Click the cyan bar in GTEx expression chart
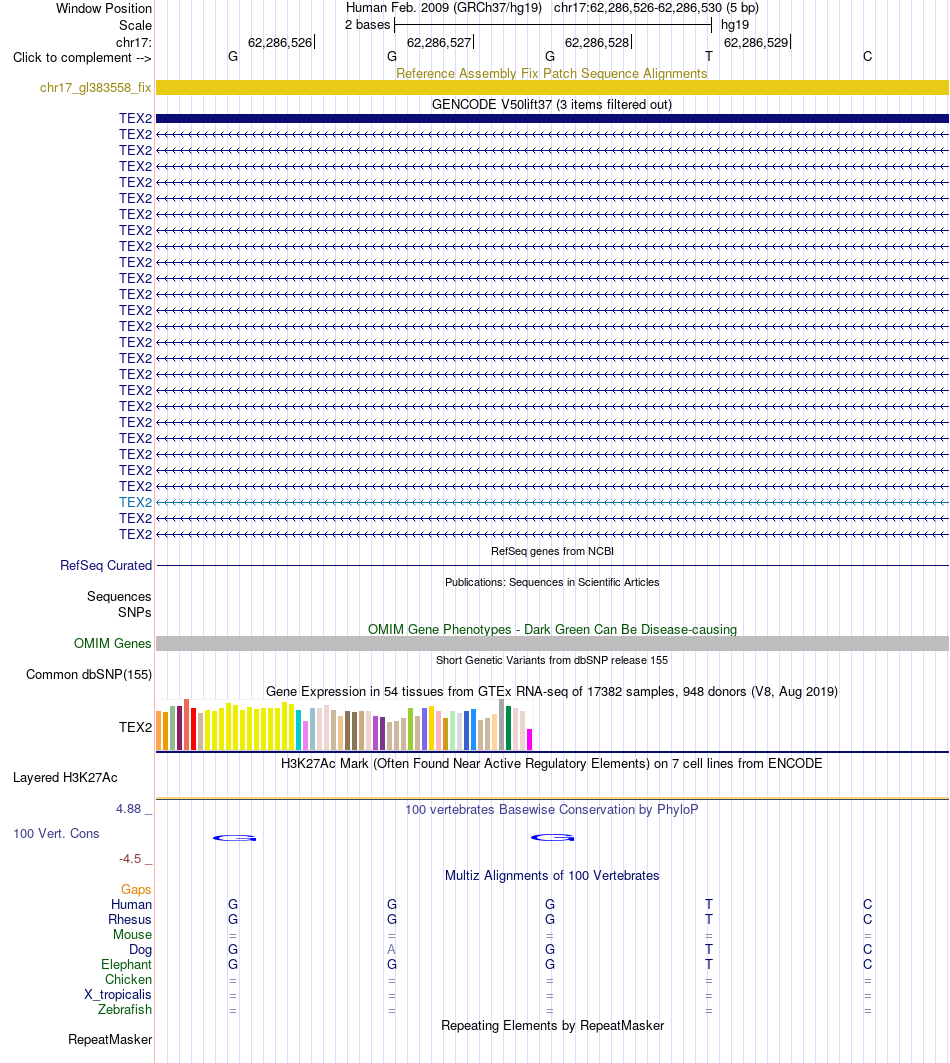This screenshot has height=1063, width=950. [298, 730]
